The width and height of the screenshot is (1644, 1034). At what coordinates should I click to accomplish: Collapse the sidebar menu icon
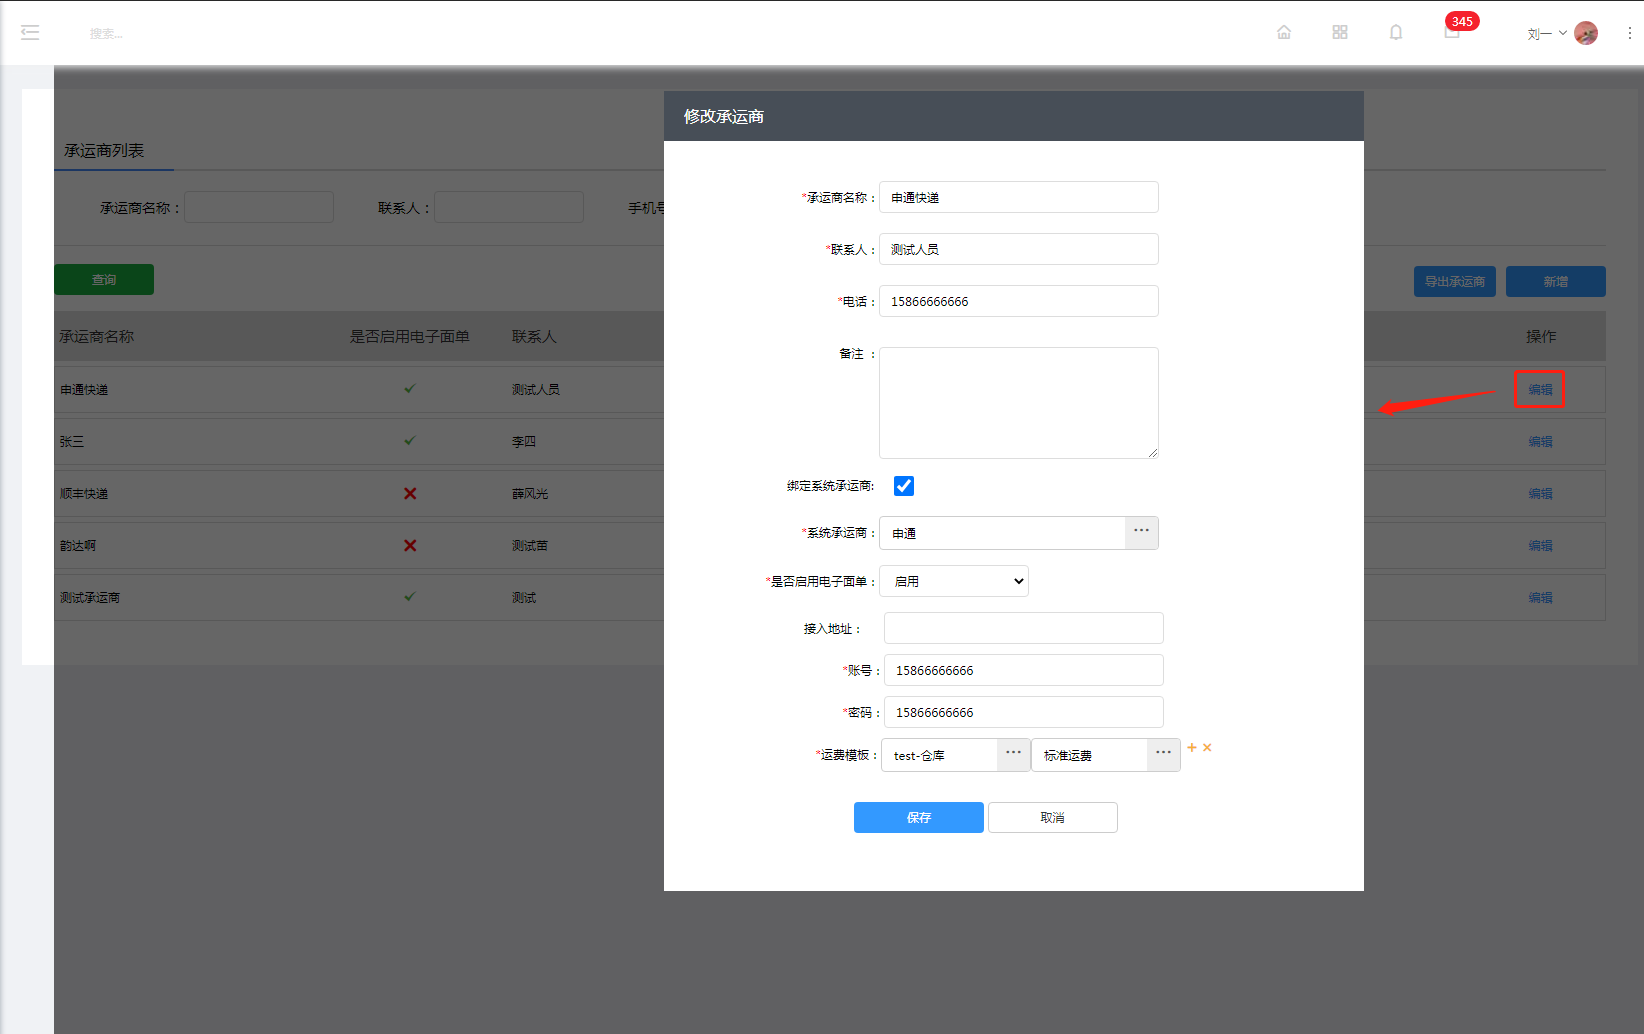tap(30, 33)
